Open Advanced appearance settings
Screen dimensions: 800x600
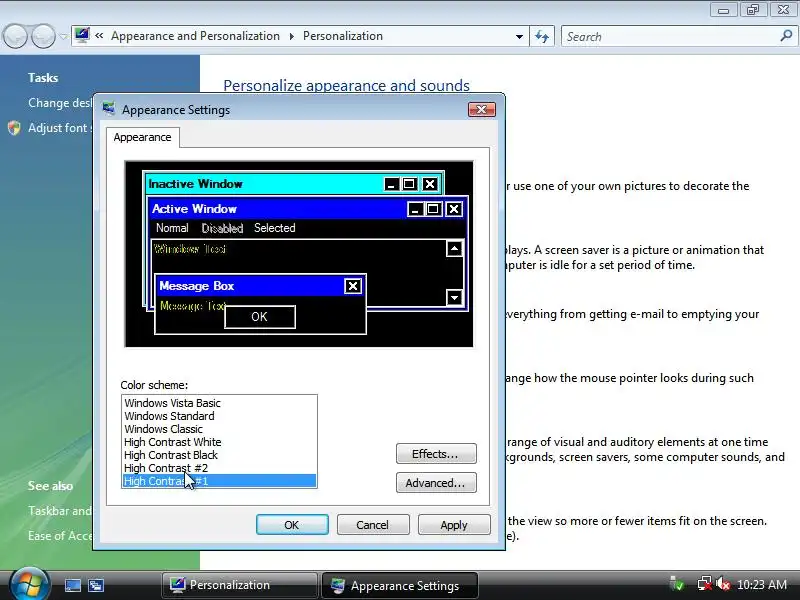tap(436, 483)
